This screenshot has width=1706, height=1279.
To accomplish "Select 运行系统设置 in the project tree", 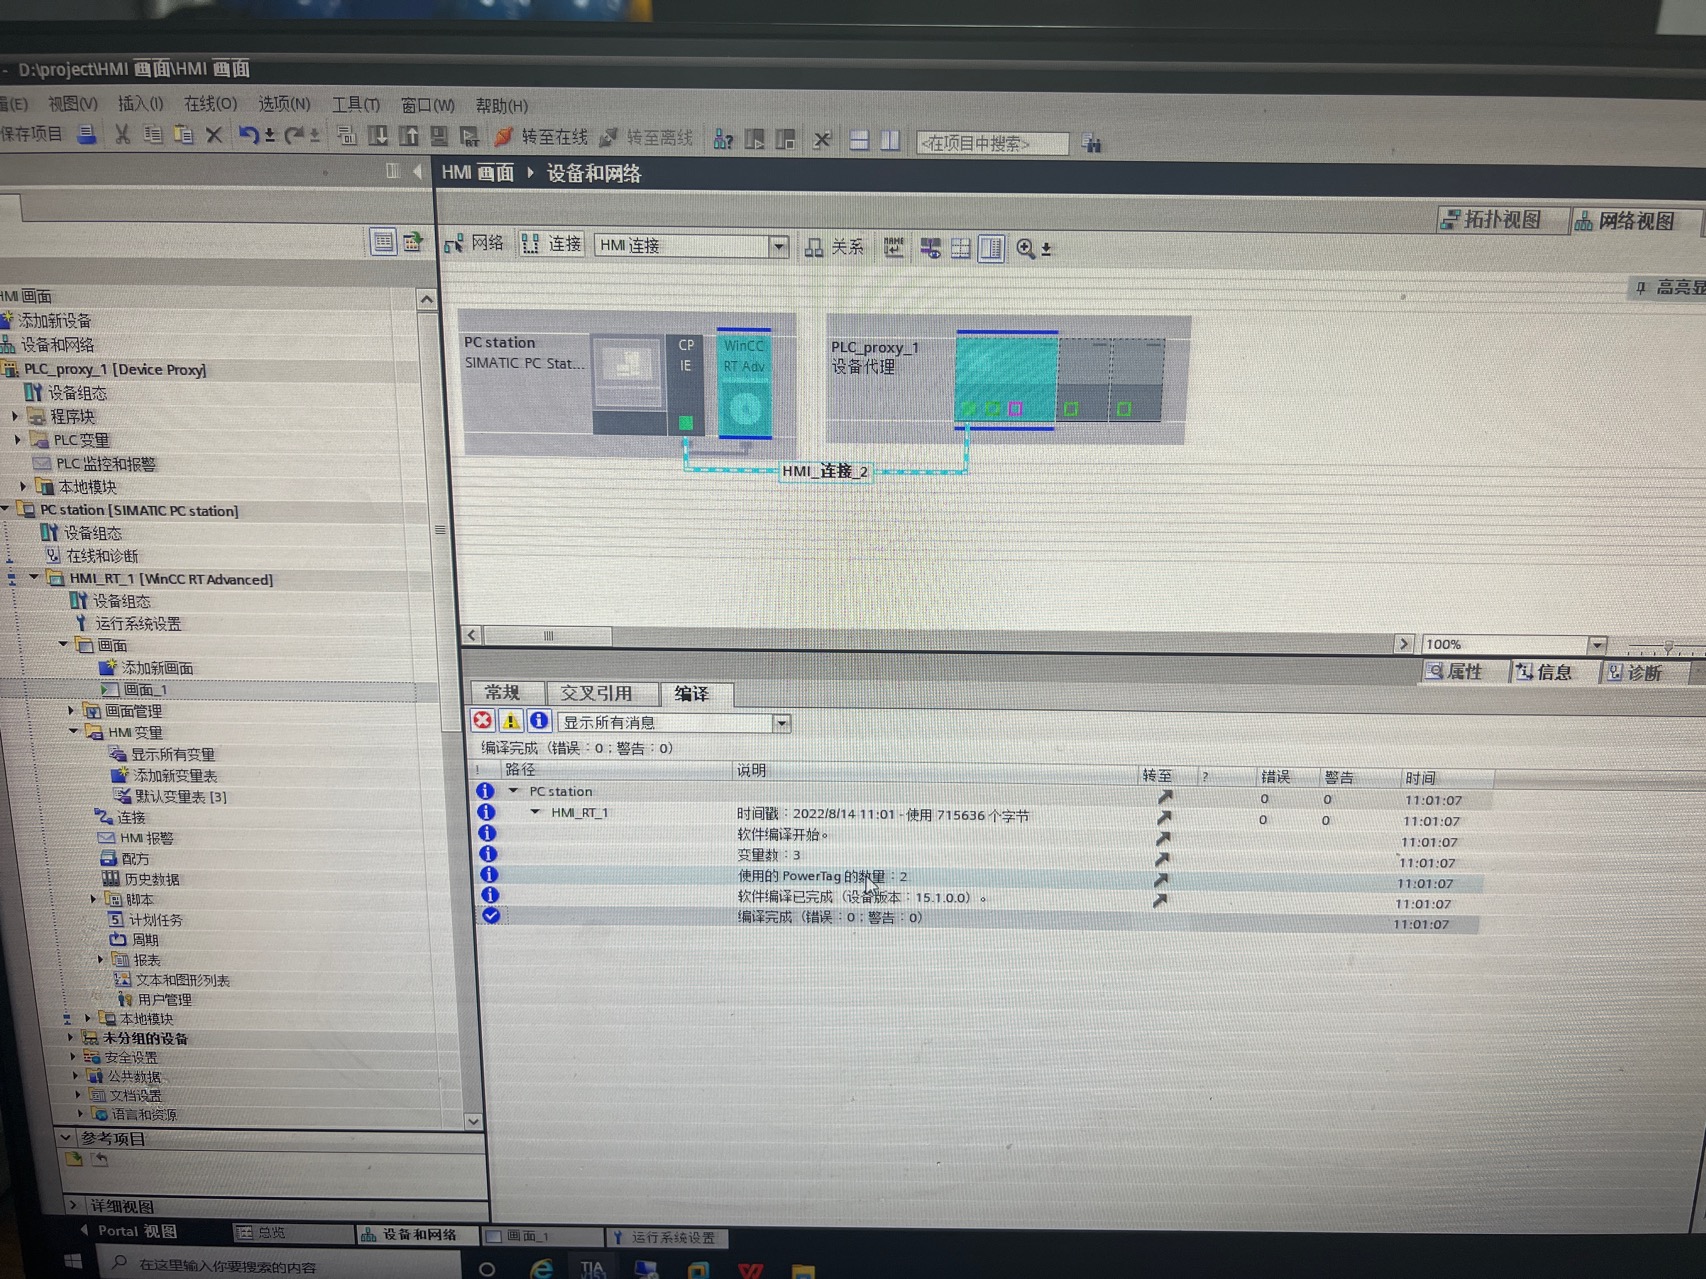I will [x=138, y=623].
